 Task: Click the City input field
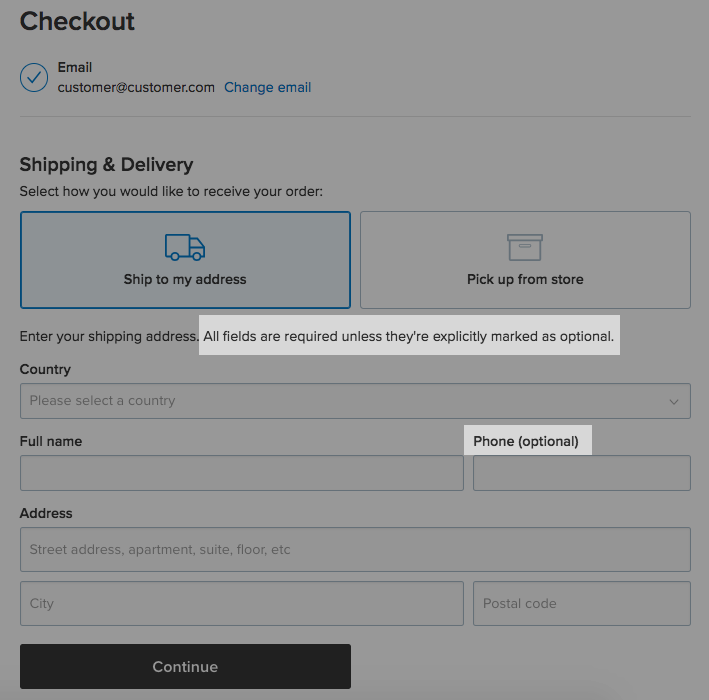[x=242, y=604]
